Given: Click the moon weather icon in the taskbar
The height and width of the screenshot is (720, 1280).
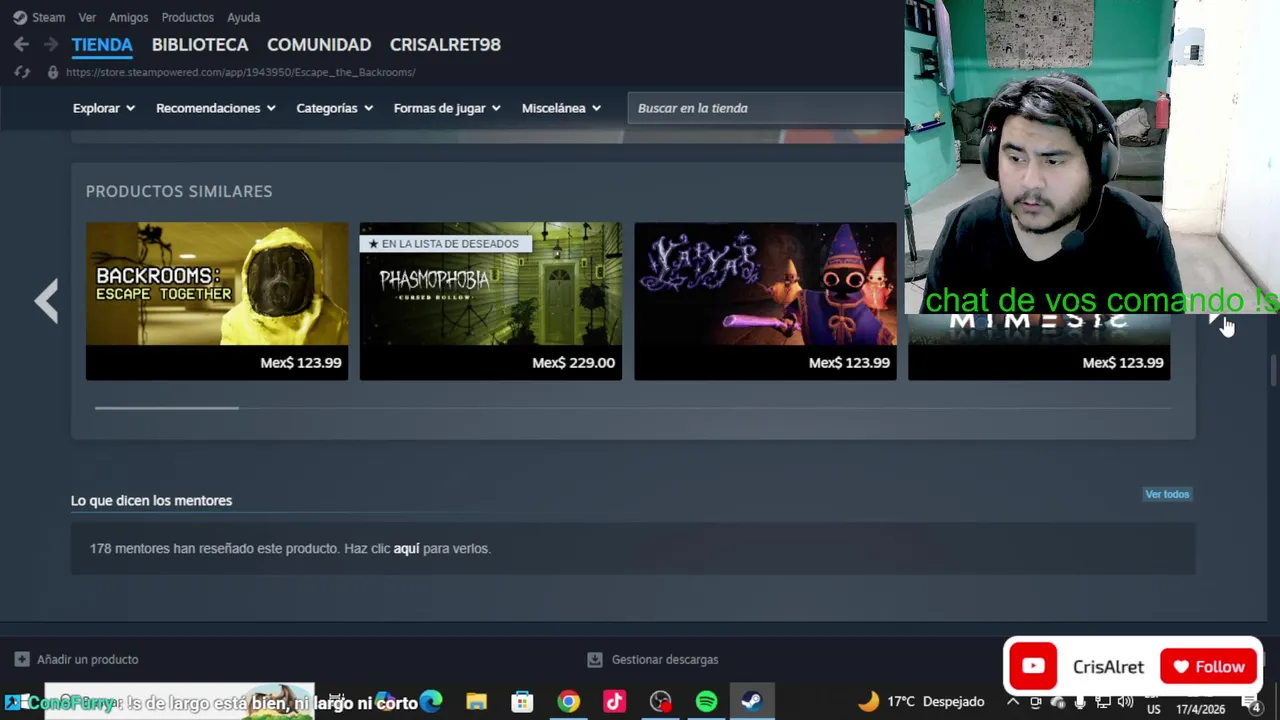Looking at the screenshot, I should tap(868, 701).
